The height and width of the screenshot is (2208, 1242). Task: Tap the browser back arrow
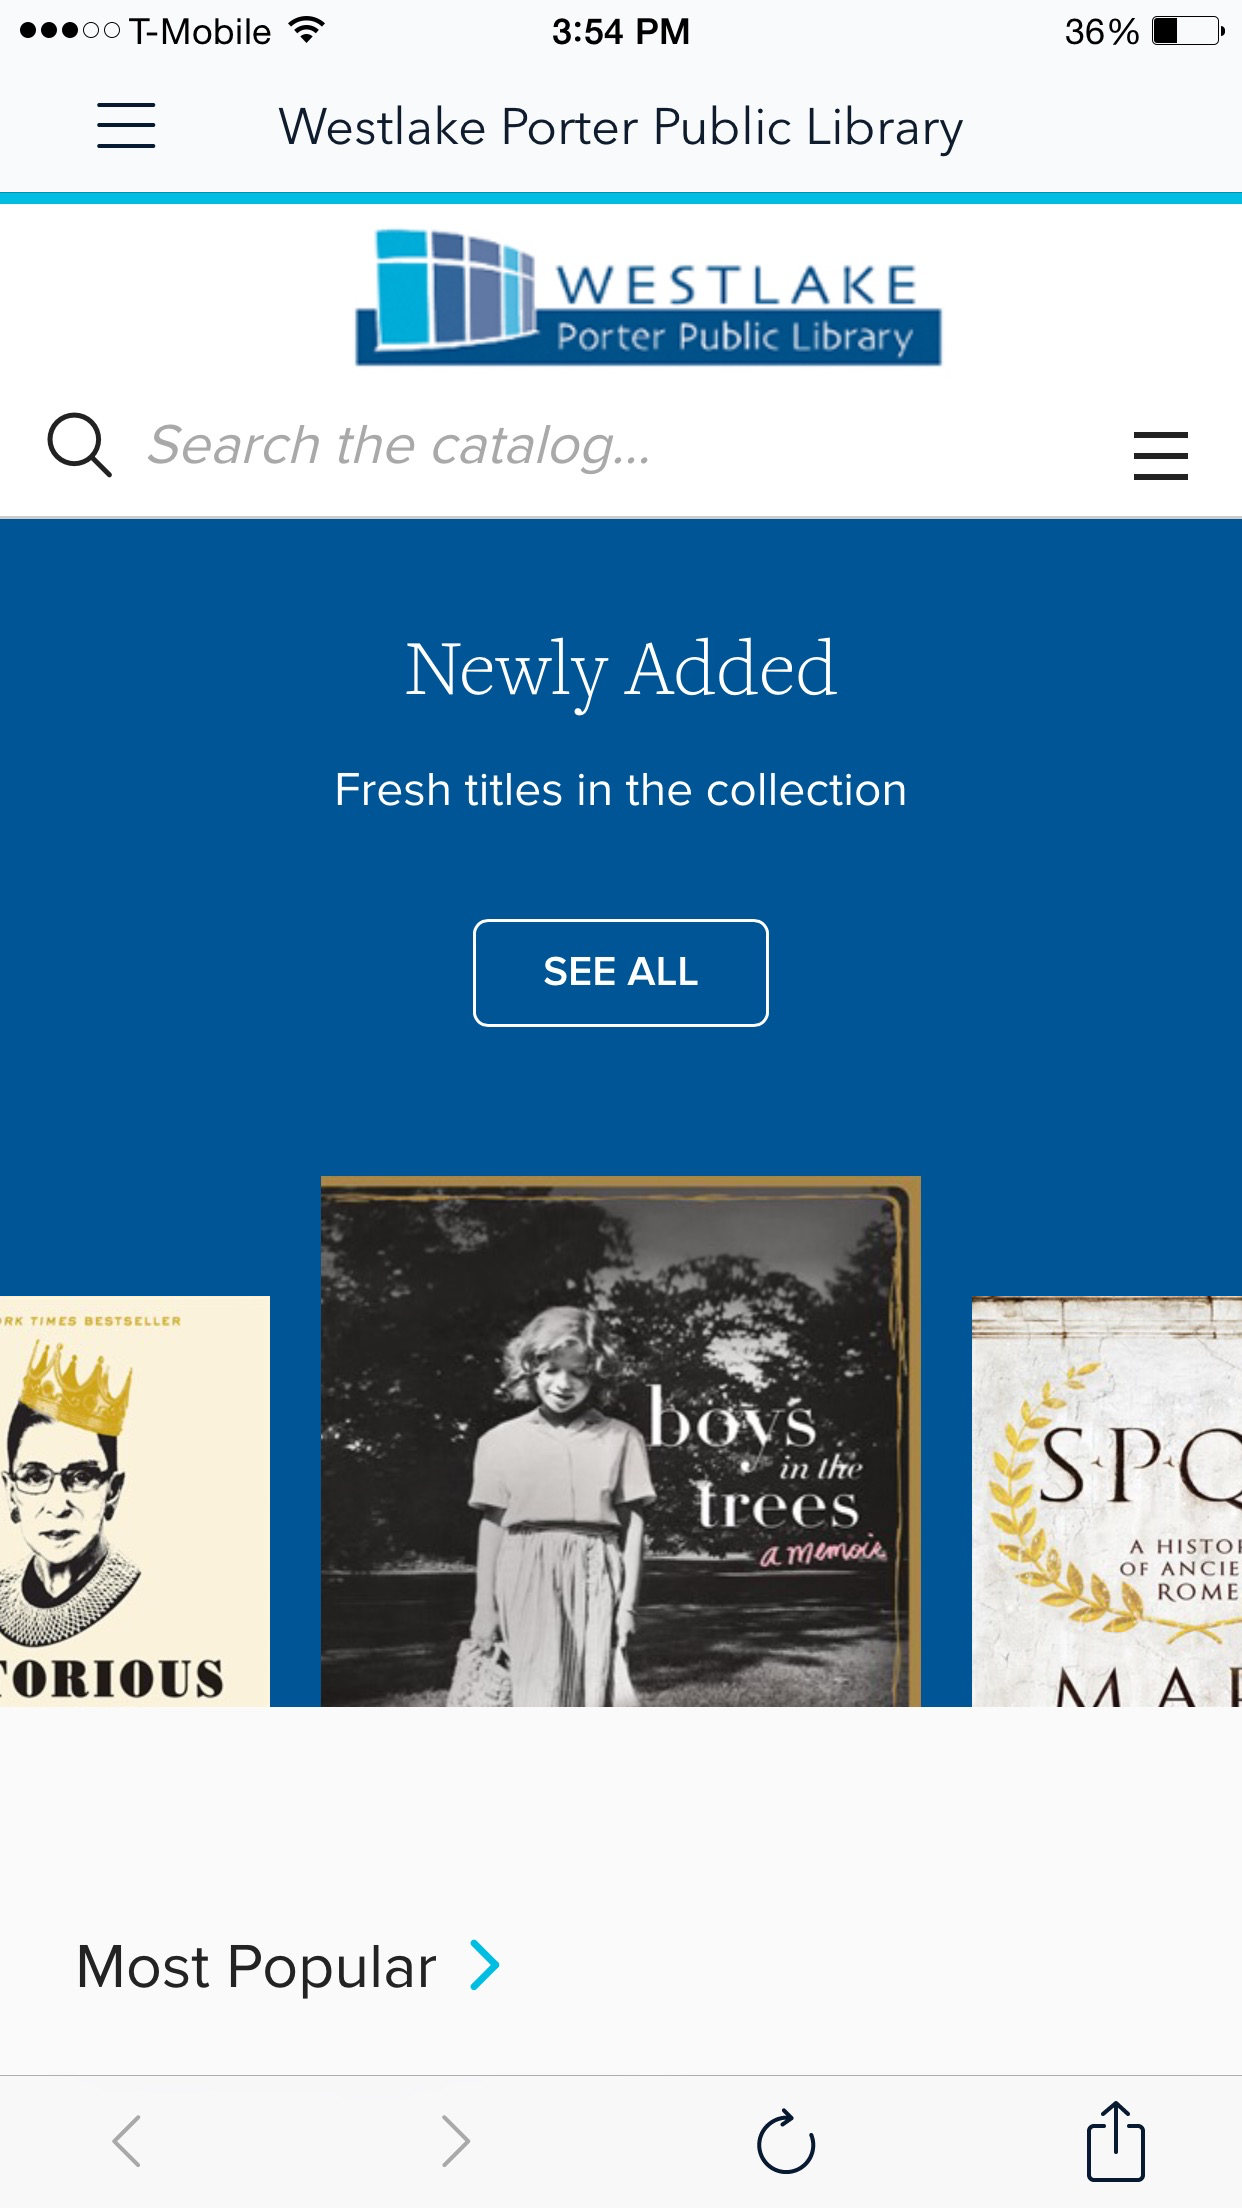click(127, 2141)
